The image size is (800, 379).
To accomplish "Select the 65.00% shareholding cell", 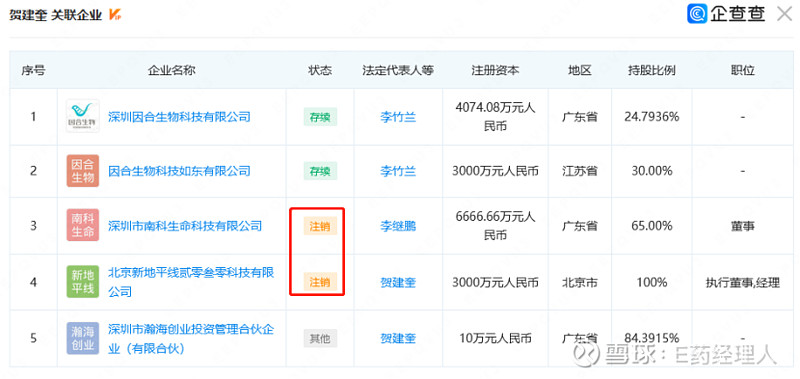I will tap(652, 225).
